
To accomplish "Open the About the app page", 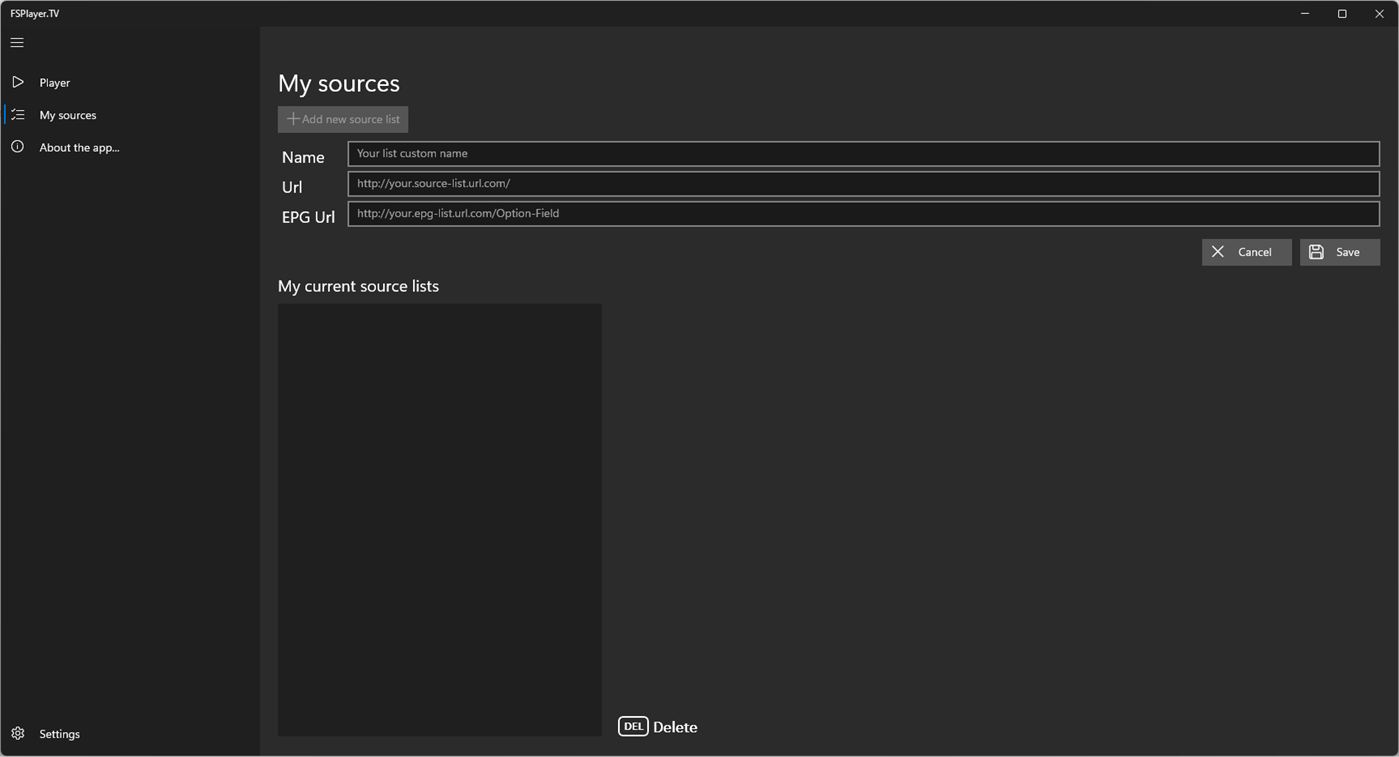I will (78, 147).
